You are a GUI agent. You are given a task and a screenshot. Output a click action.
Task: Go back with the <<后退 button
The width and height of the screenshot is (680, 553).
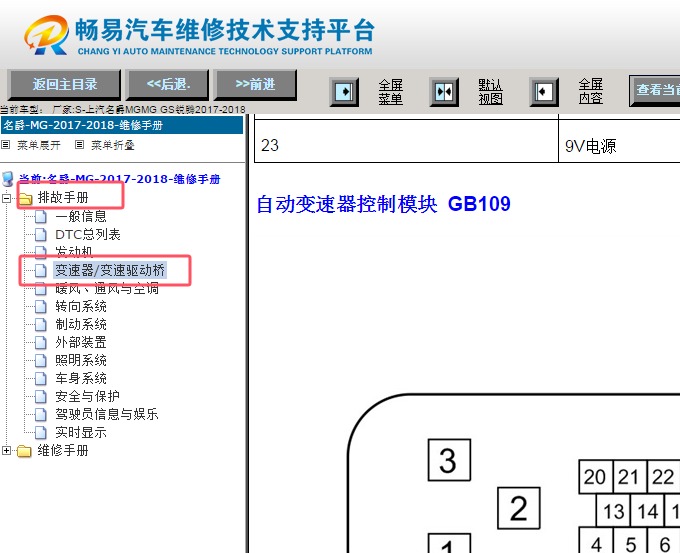[168, 85]
